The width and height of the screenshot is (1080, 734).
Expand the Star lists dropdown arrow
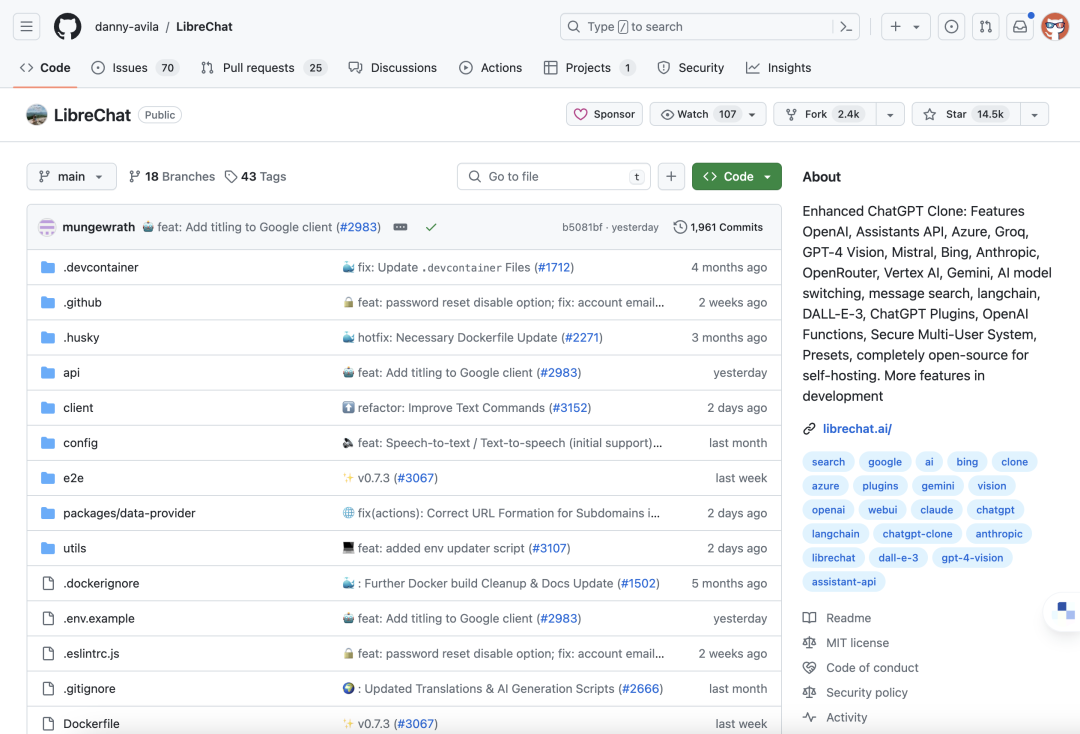point(1035,114)
